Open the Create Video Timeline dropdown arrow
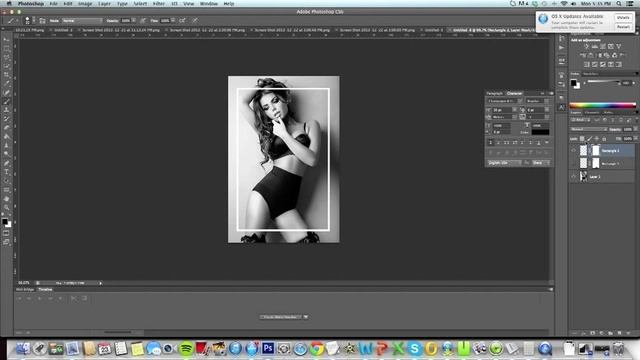The width and height of the screenshot is (640, 360). tap(306, 317)
